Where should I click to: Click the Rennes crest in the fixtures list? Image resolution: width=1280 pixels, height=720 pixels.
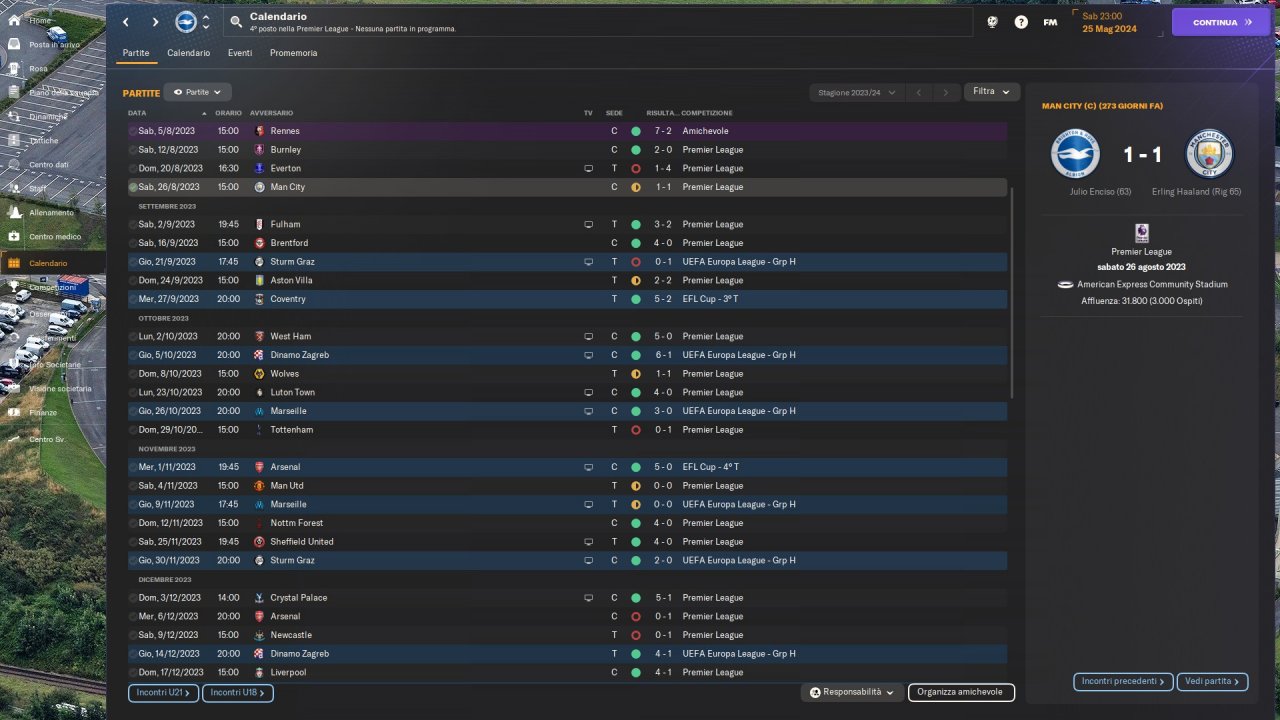260,131
